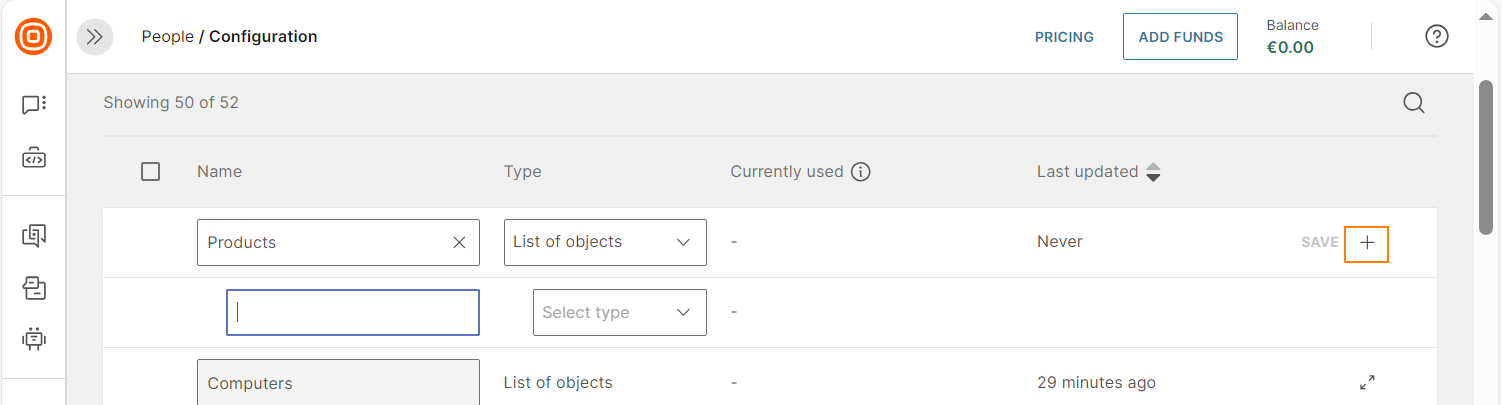
Task: Expand the Computers row details
Action: point(1367,382)
